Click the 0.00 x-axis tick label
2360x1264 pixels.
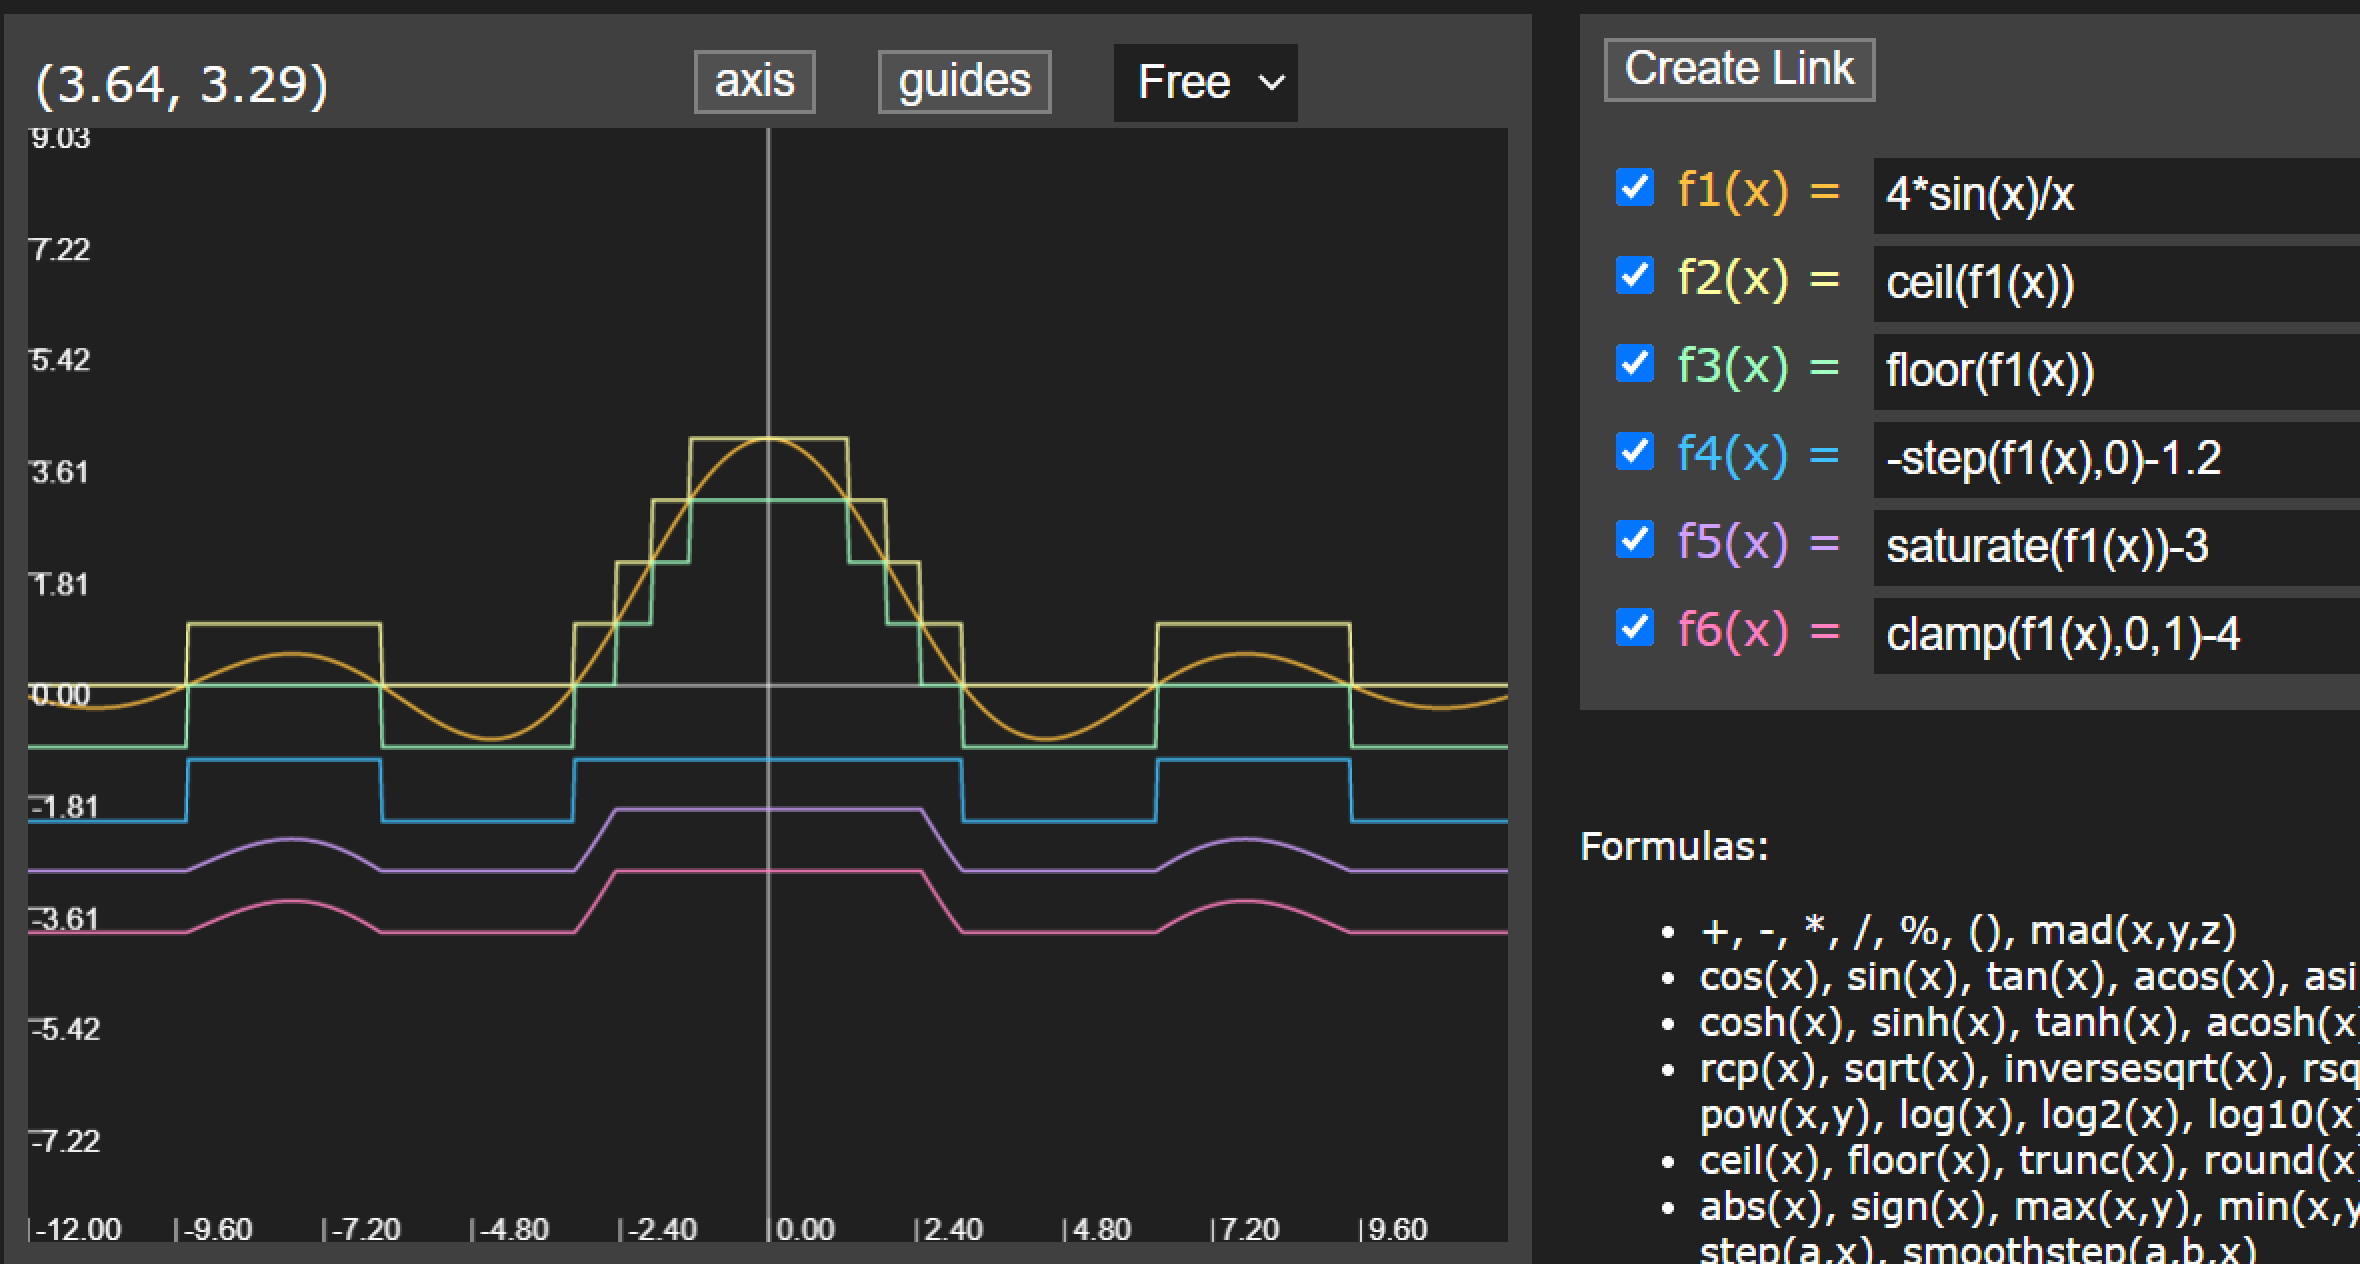click(805, 1229)
